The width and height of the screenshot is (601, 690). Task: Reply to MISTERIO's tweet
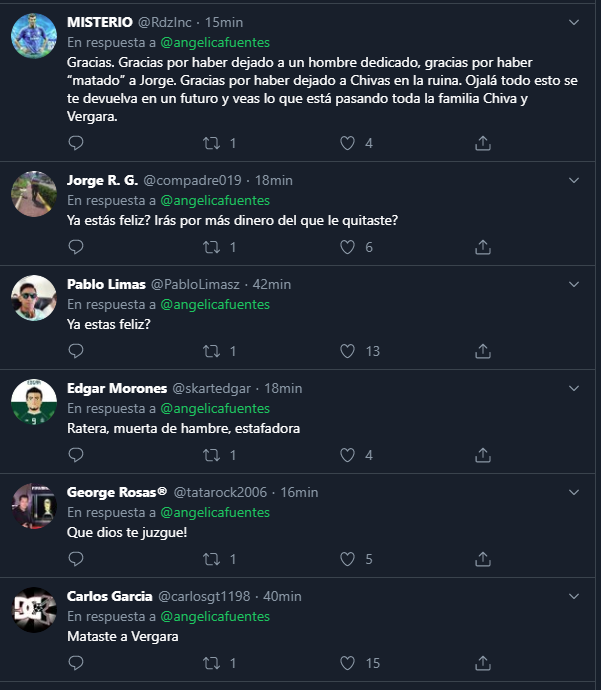76,143
